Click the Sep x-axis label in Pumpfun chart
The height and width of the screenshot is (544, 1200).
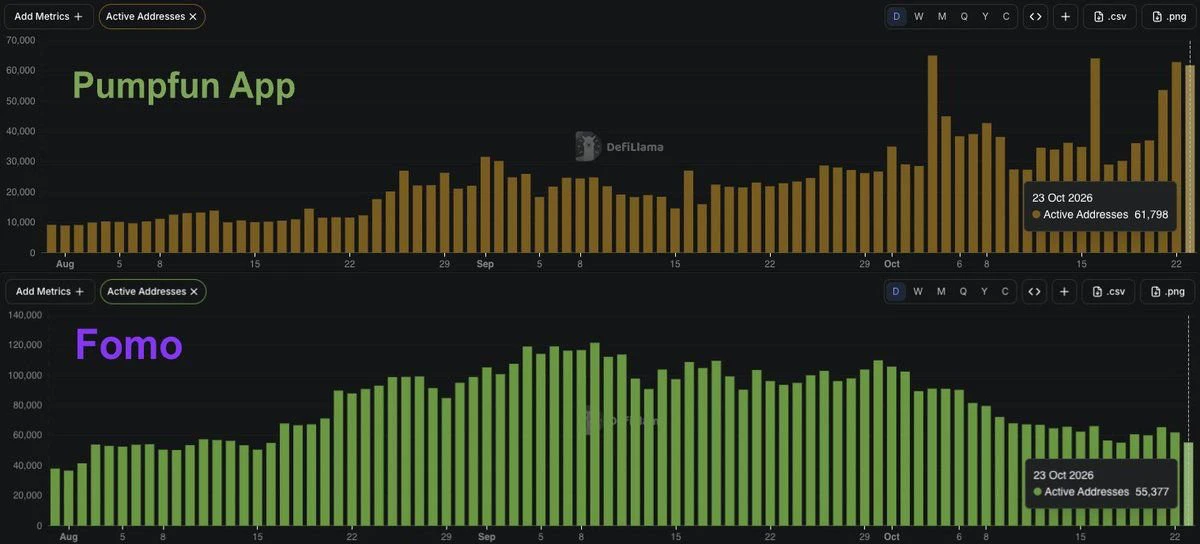pyautogui.click(x=485, y=264)
